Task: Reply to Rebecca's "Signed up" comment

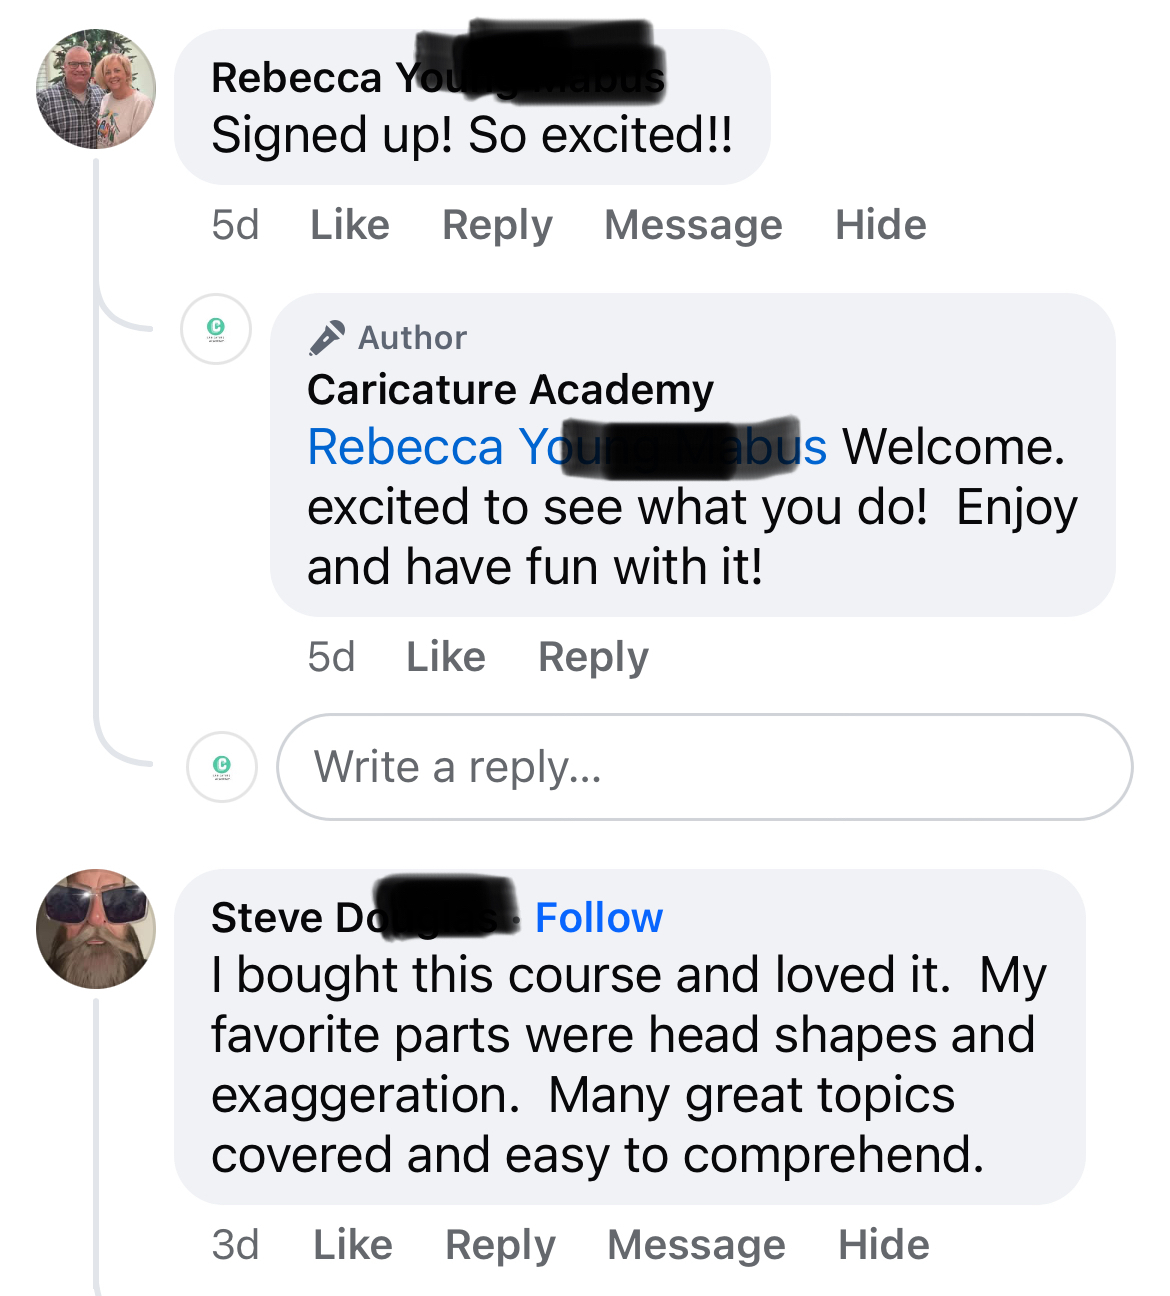Action: 497,225
